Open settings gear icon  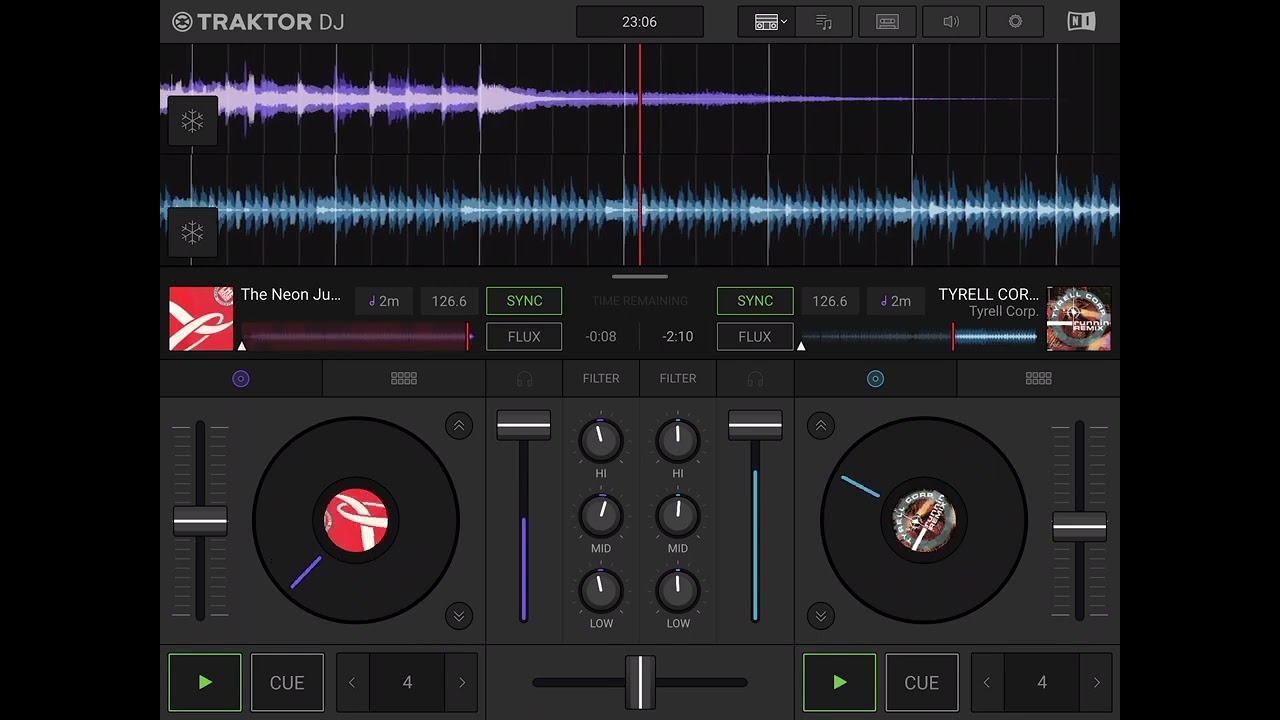click(1015, 22)
